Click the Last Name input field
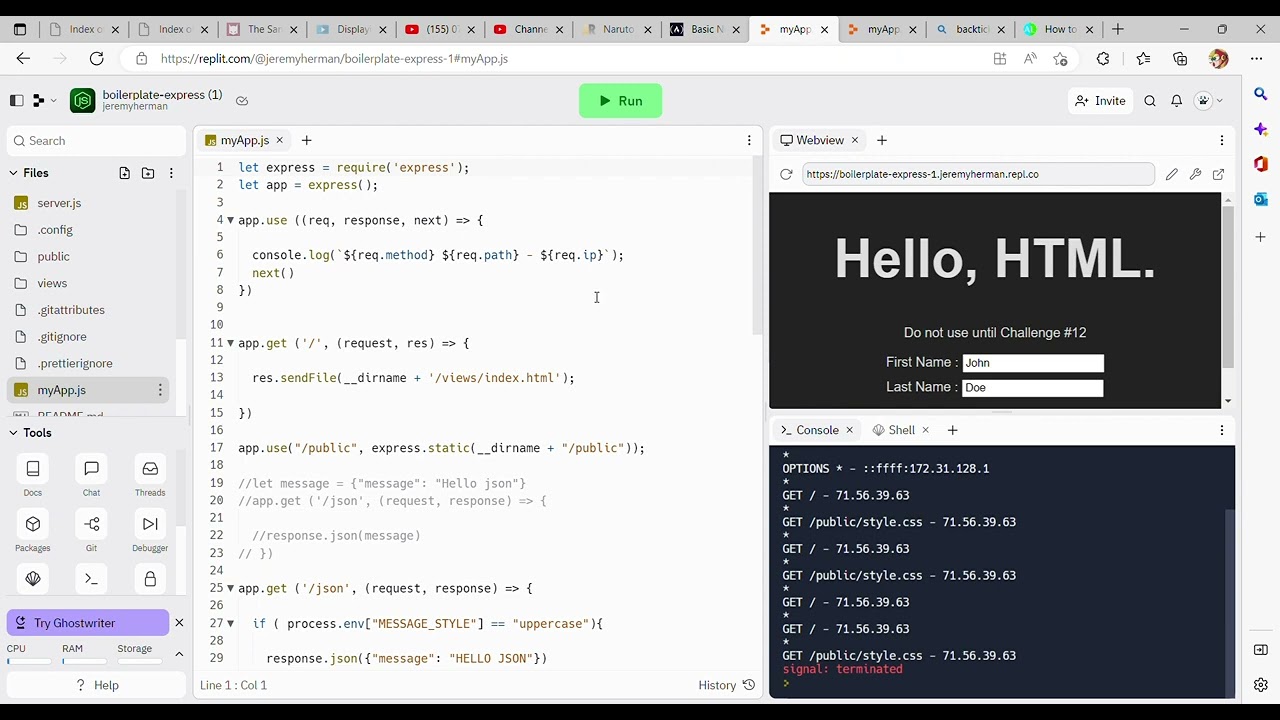Viewport: 1280px width, 720px height. tap(1033, 388)
